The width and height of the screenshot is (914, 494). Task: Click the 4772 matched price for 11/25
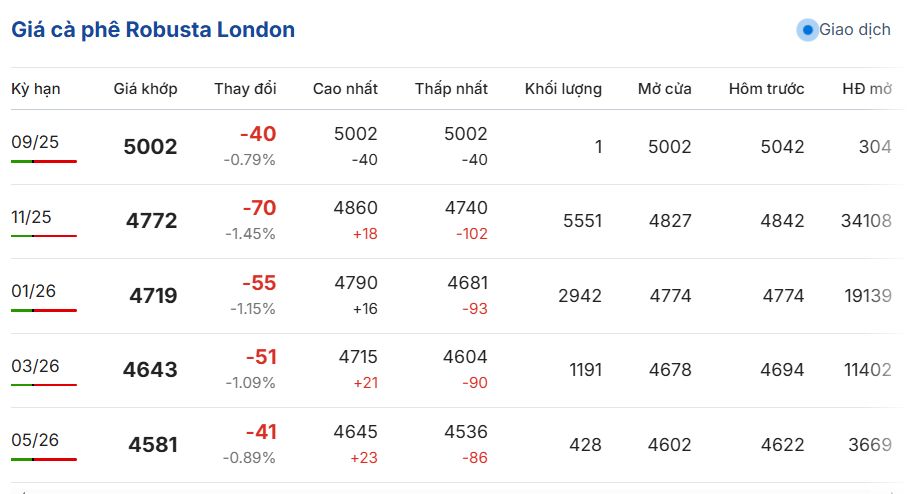click(x=152, y=221)
